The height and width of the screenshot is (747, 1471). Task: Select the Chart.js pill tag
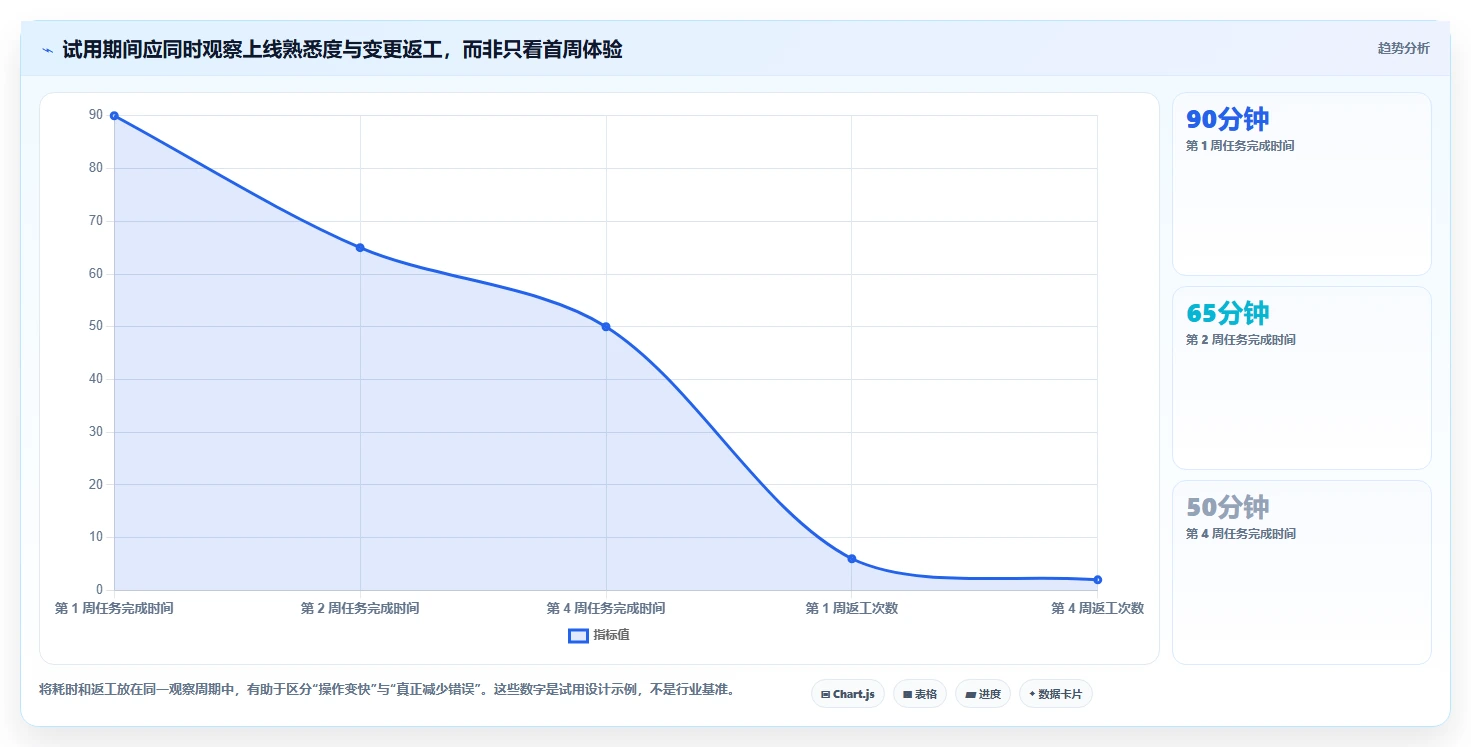[x=847, y=693]
